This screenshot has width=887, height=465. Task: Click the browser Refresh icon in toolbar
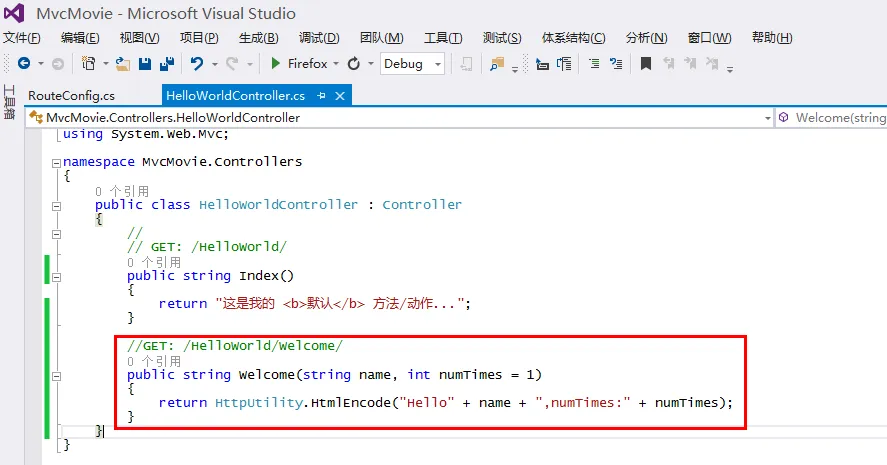coord(354,63)
